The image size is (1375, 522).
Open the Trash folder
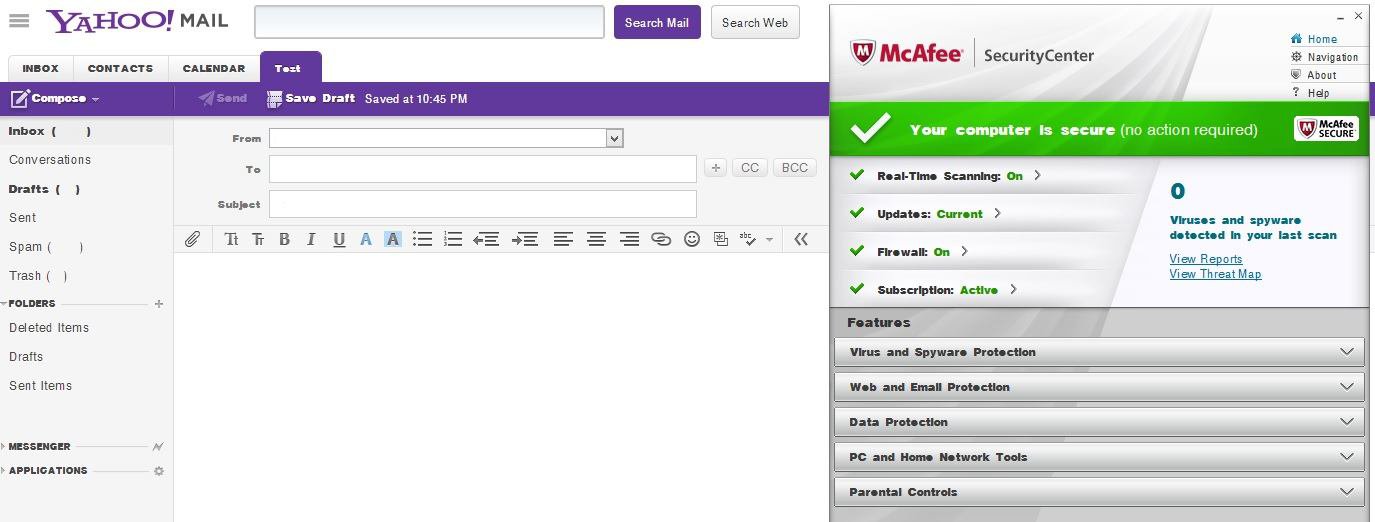[38, 276]
